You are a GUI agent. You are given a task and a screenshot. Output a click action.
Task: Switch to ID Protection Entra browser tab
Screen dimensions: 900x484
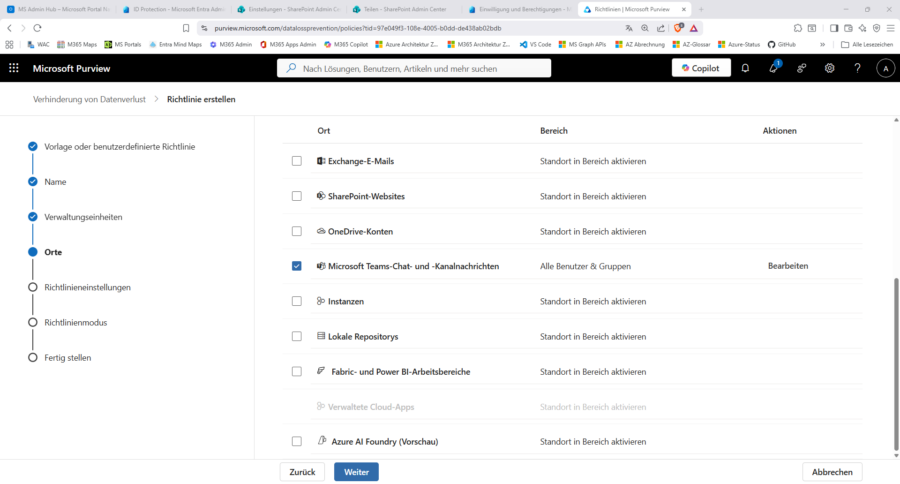(x=173, y=9)
